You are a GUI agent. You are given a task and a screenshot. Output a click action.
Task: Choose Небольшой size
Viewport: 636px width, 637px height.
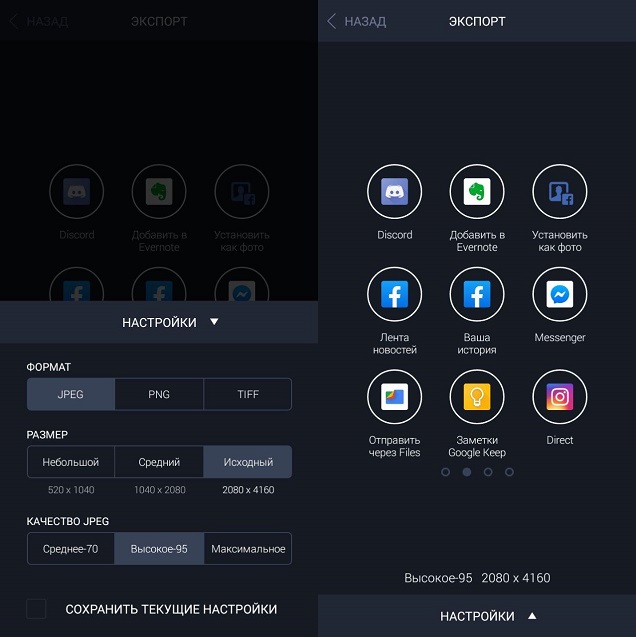click(71, 462)
